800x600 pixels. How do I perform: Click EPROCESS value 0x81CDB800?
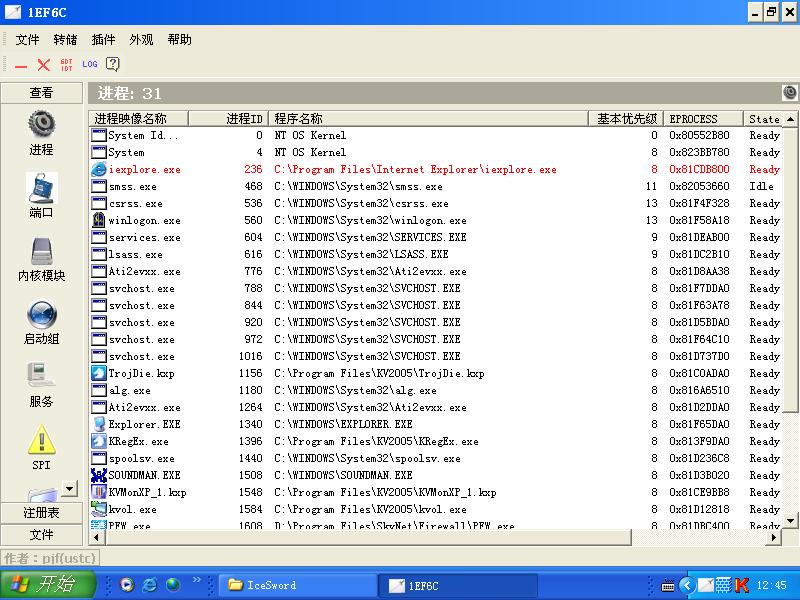pos(699,169)
